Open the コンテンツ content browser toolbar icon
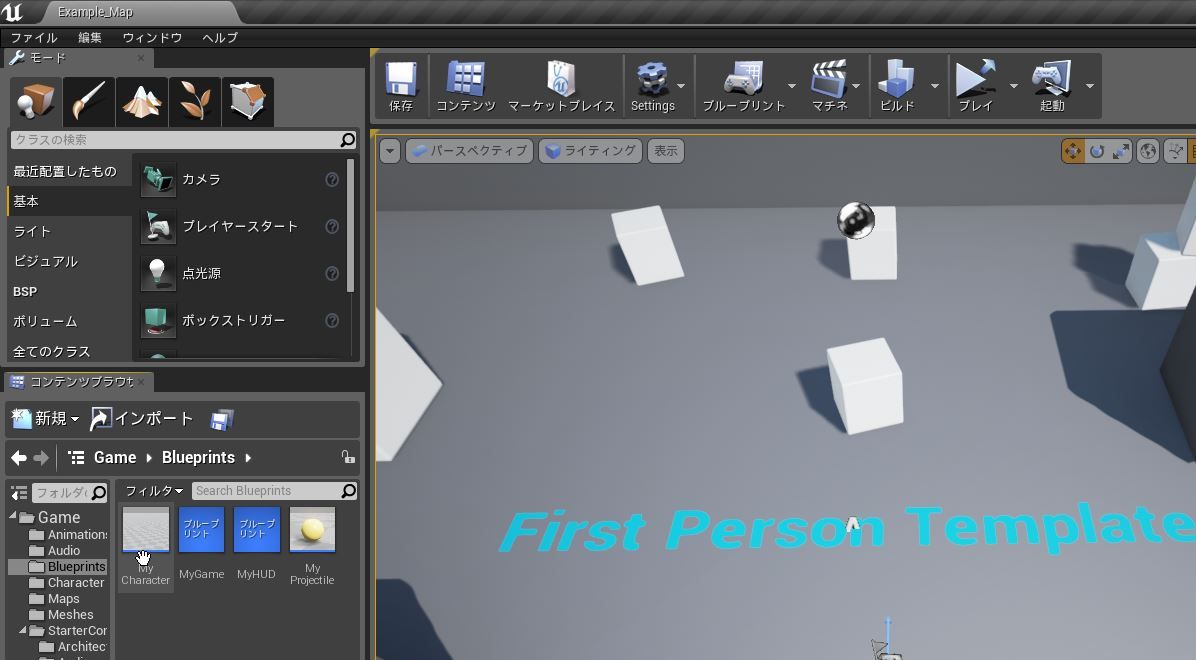Screen dimensions: 1196x660 (466, 85)
